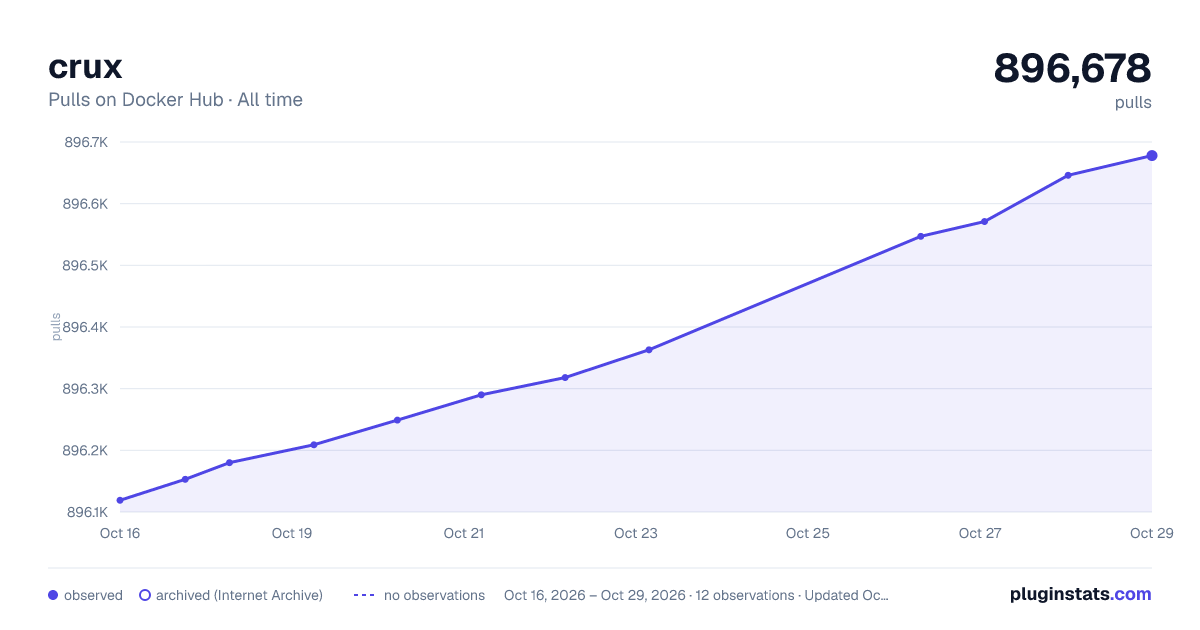Click the Oct 19 x-axis label
Viewport: 1200px width, 630px height.
point(292,533)
